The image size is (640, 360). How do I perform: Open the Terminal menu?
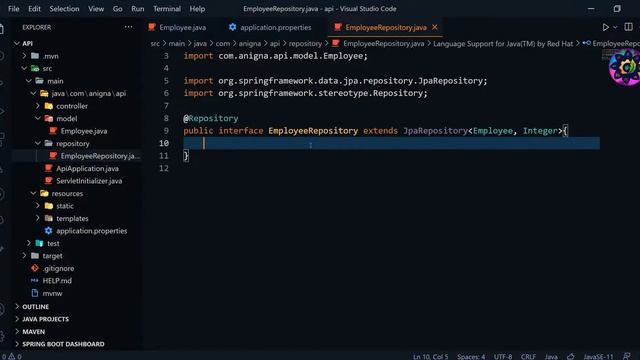(167, 9)
